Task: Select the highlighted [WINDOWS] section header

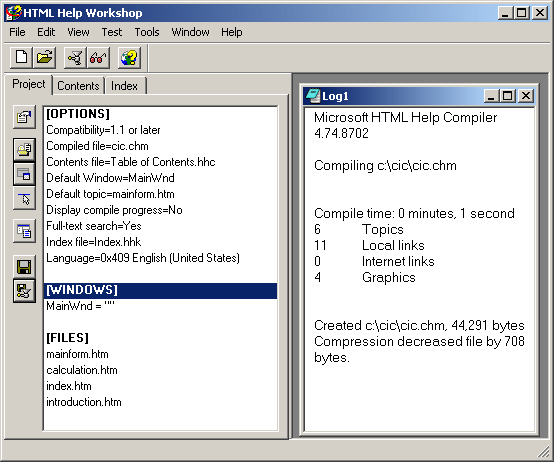Action: (x=160, y=290)
